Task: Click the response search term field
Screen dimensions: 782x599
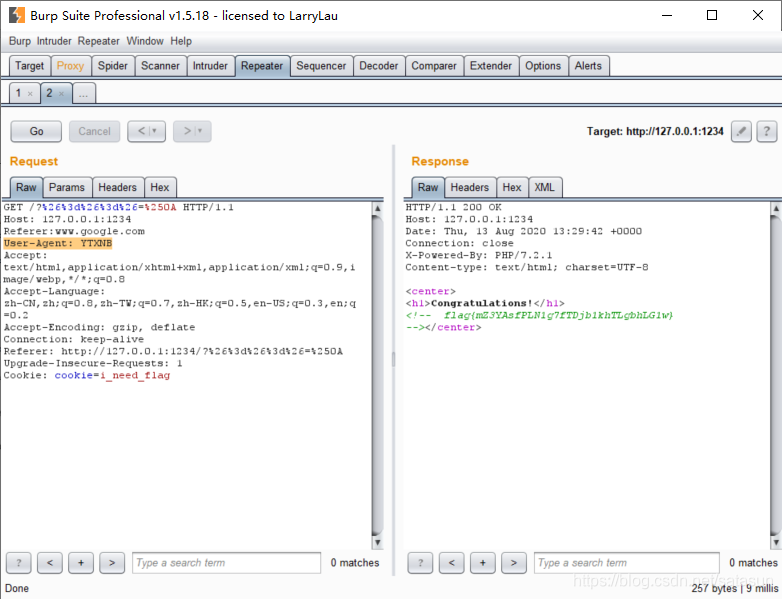Action: [x=626, y=563]
